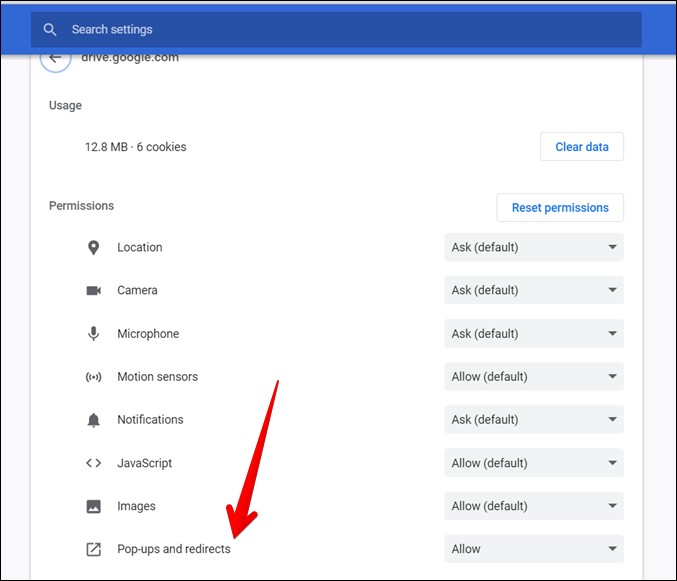Open the Notifications permission dropdown

(534, 419)
